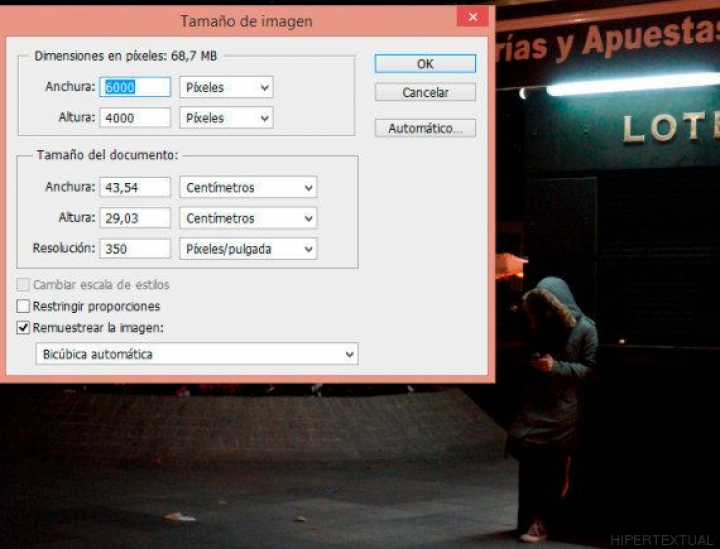The height and width of the screenshot is (549, 720).
Task: Open the Píxeles/pulgada resolution unit dropdown
Action: 248,248
